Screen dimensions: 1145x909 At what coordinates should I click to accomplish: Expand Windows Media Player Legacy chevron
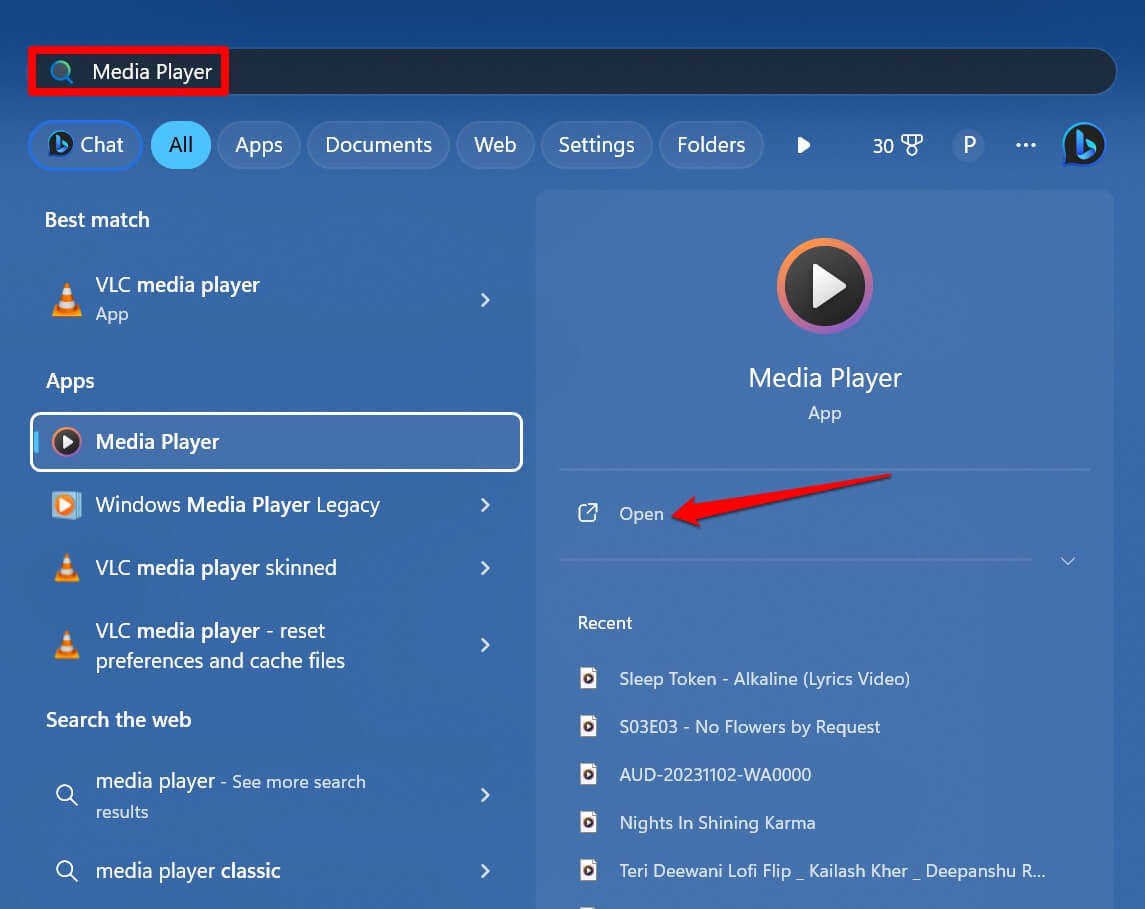(485, 505)
